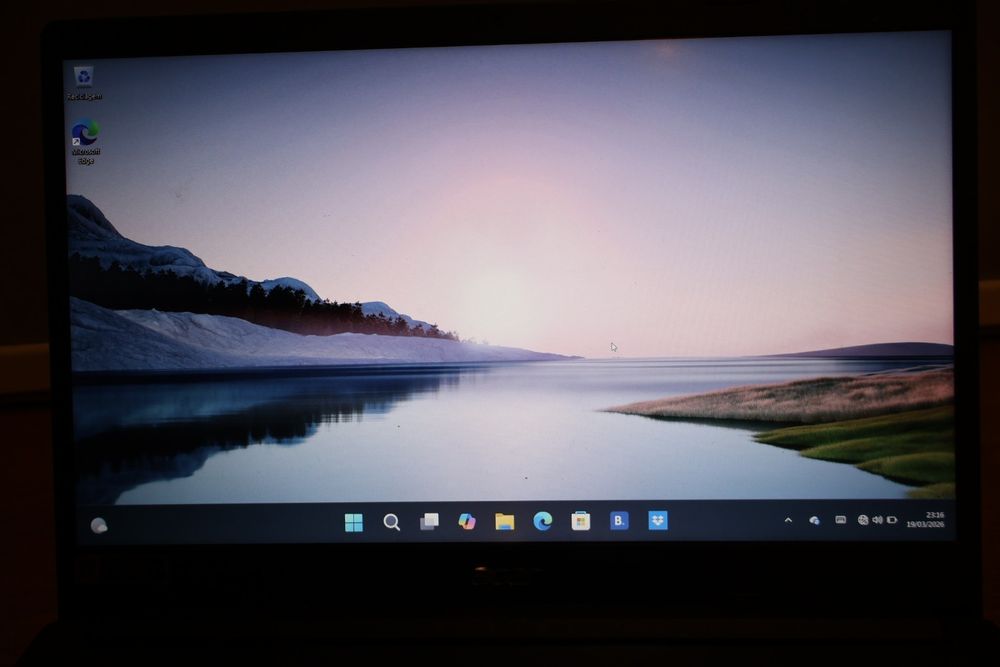Launch Copilot from the taskbar
This screenshot has height=667, width=1000.
[467, 521]
